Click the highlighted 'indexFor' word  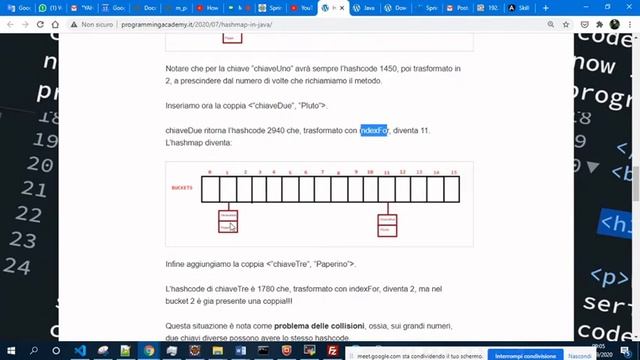click(374, 131)
